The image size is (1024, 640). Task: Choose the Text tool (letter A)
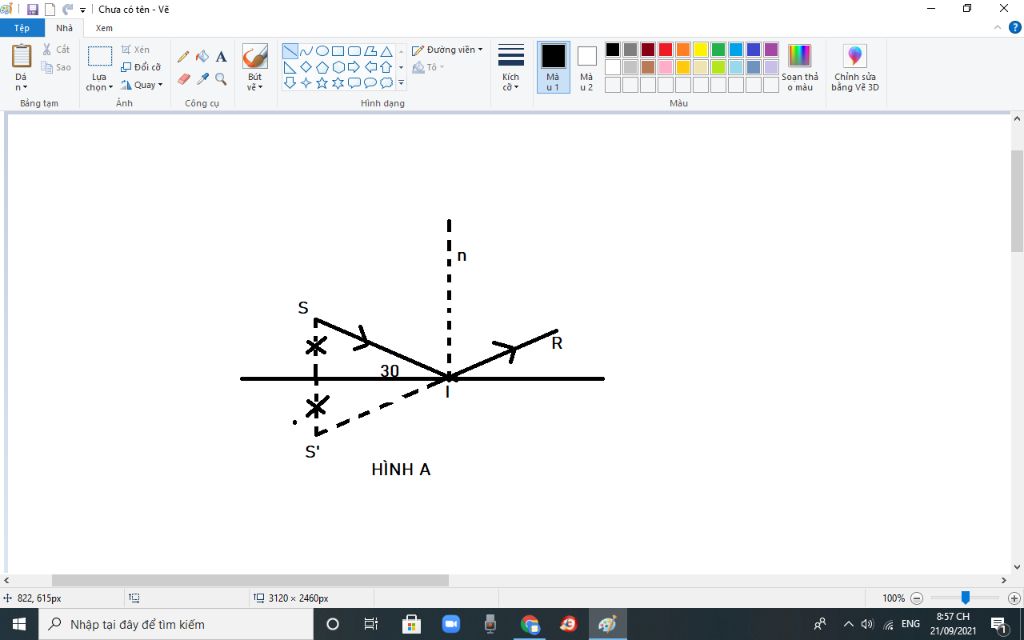point(221,57)
